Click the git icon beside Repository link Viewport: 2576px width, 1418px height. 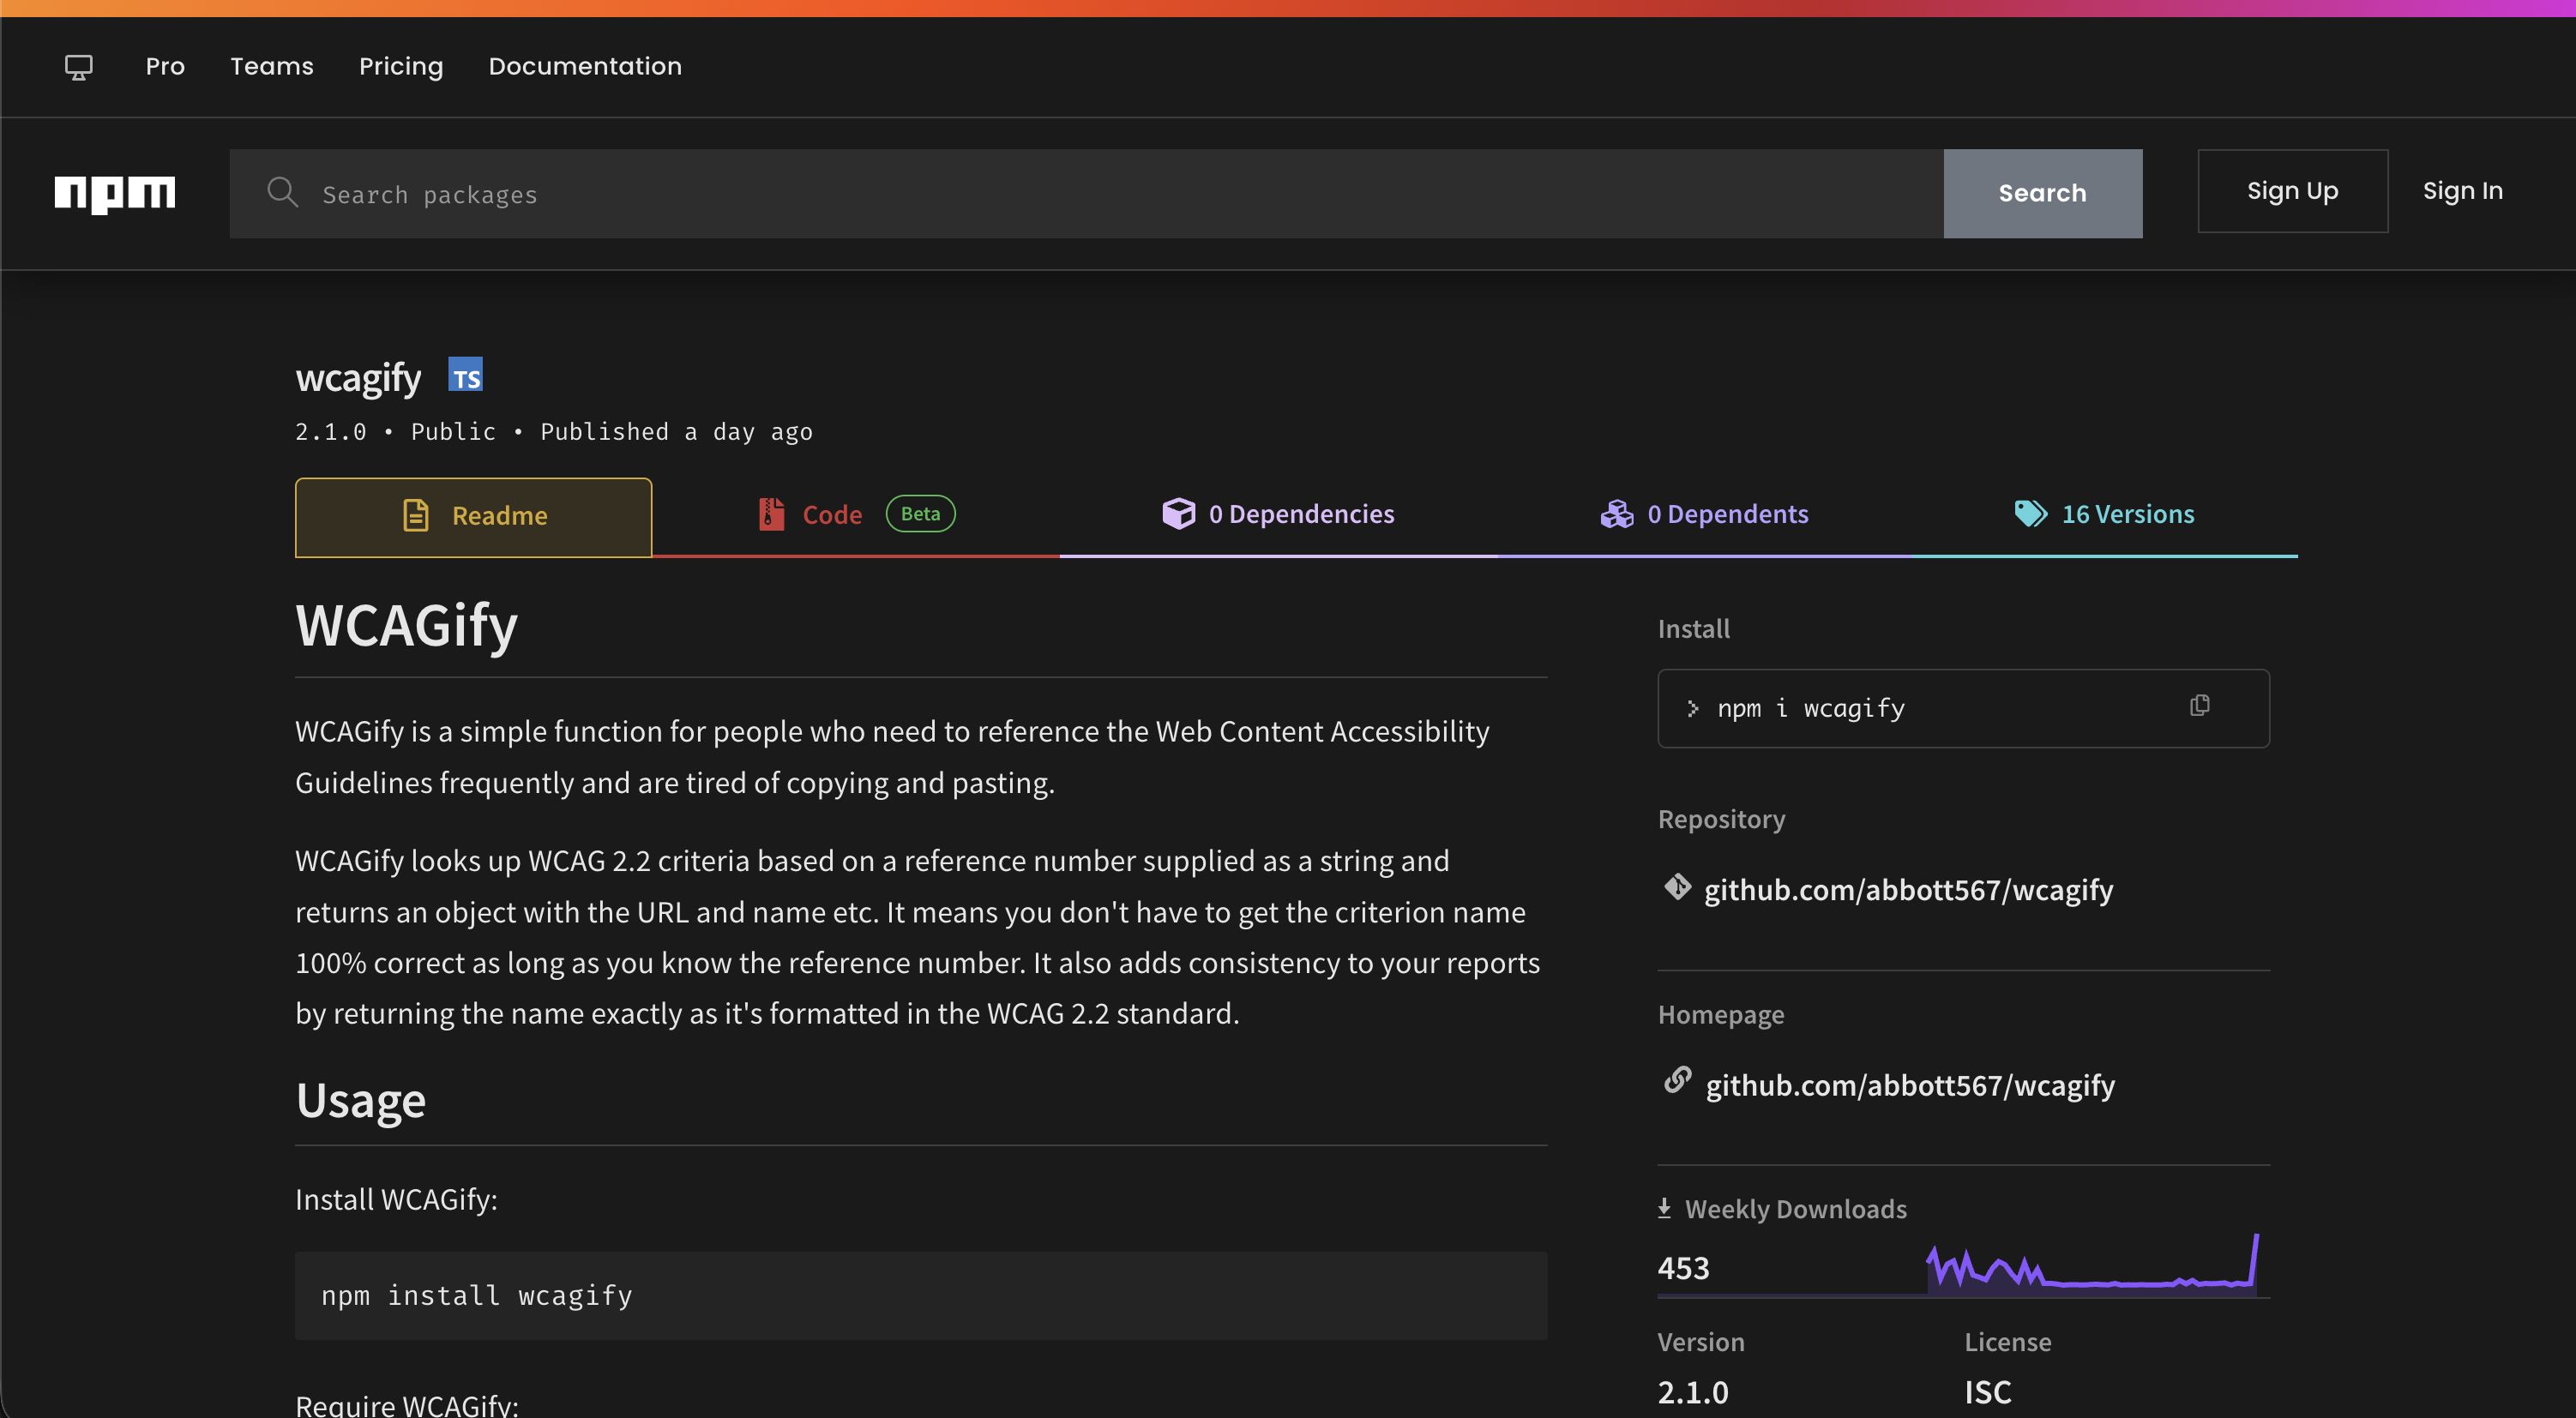click(1677, 887)
